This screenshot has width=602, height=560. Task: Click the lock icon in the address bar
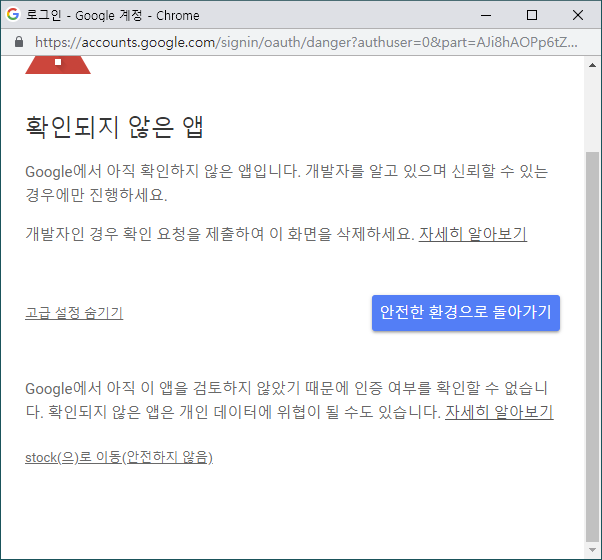tap(19, 42)
